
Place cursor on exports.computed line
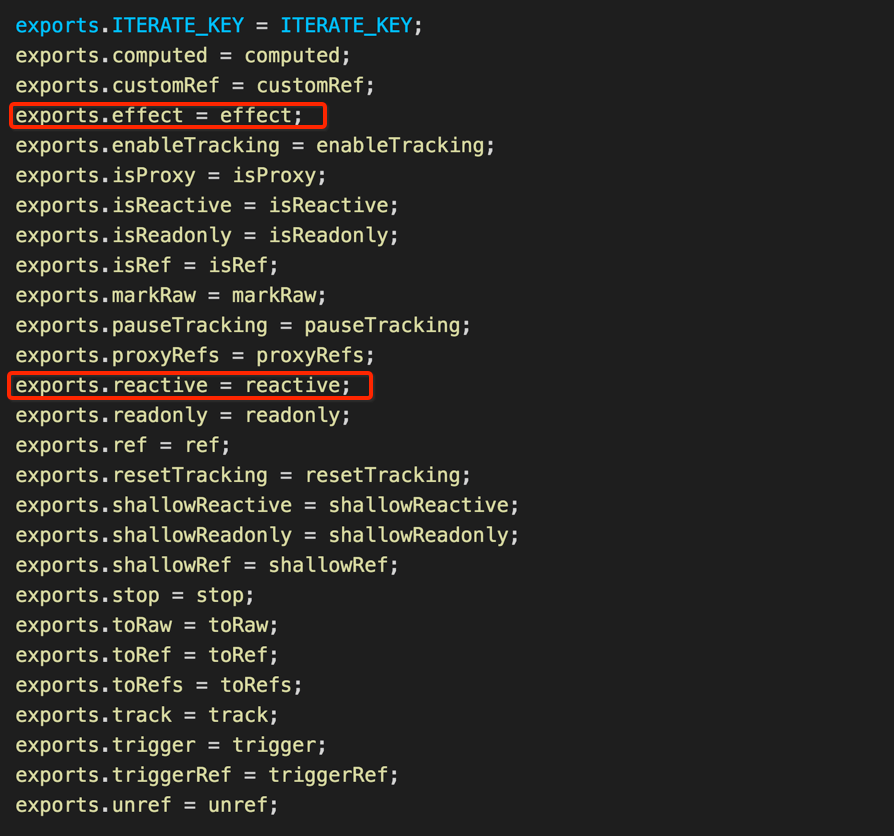(x=183, y=56)
